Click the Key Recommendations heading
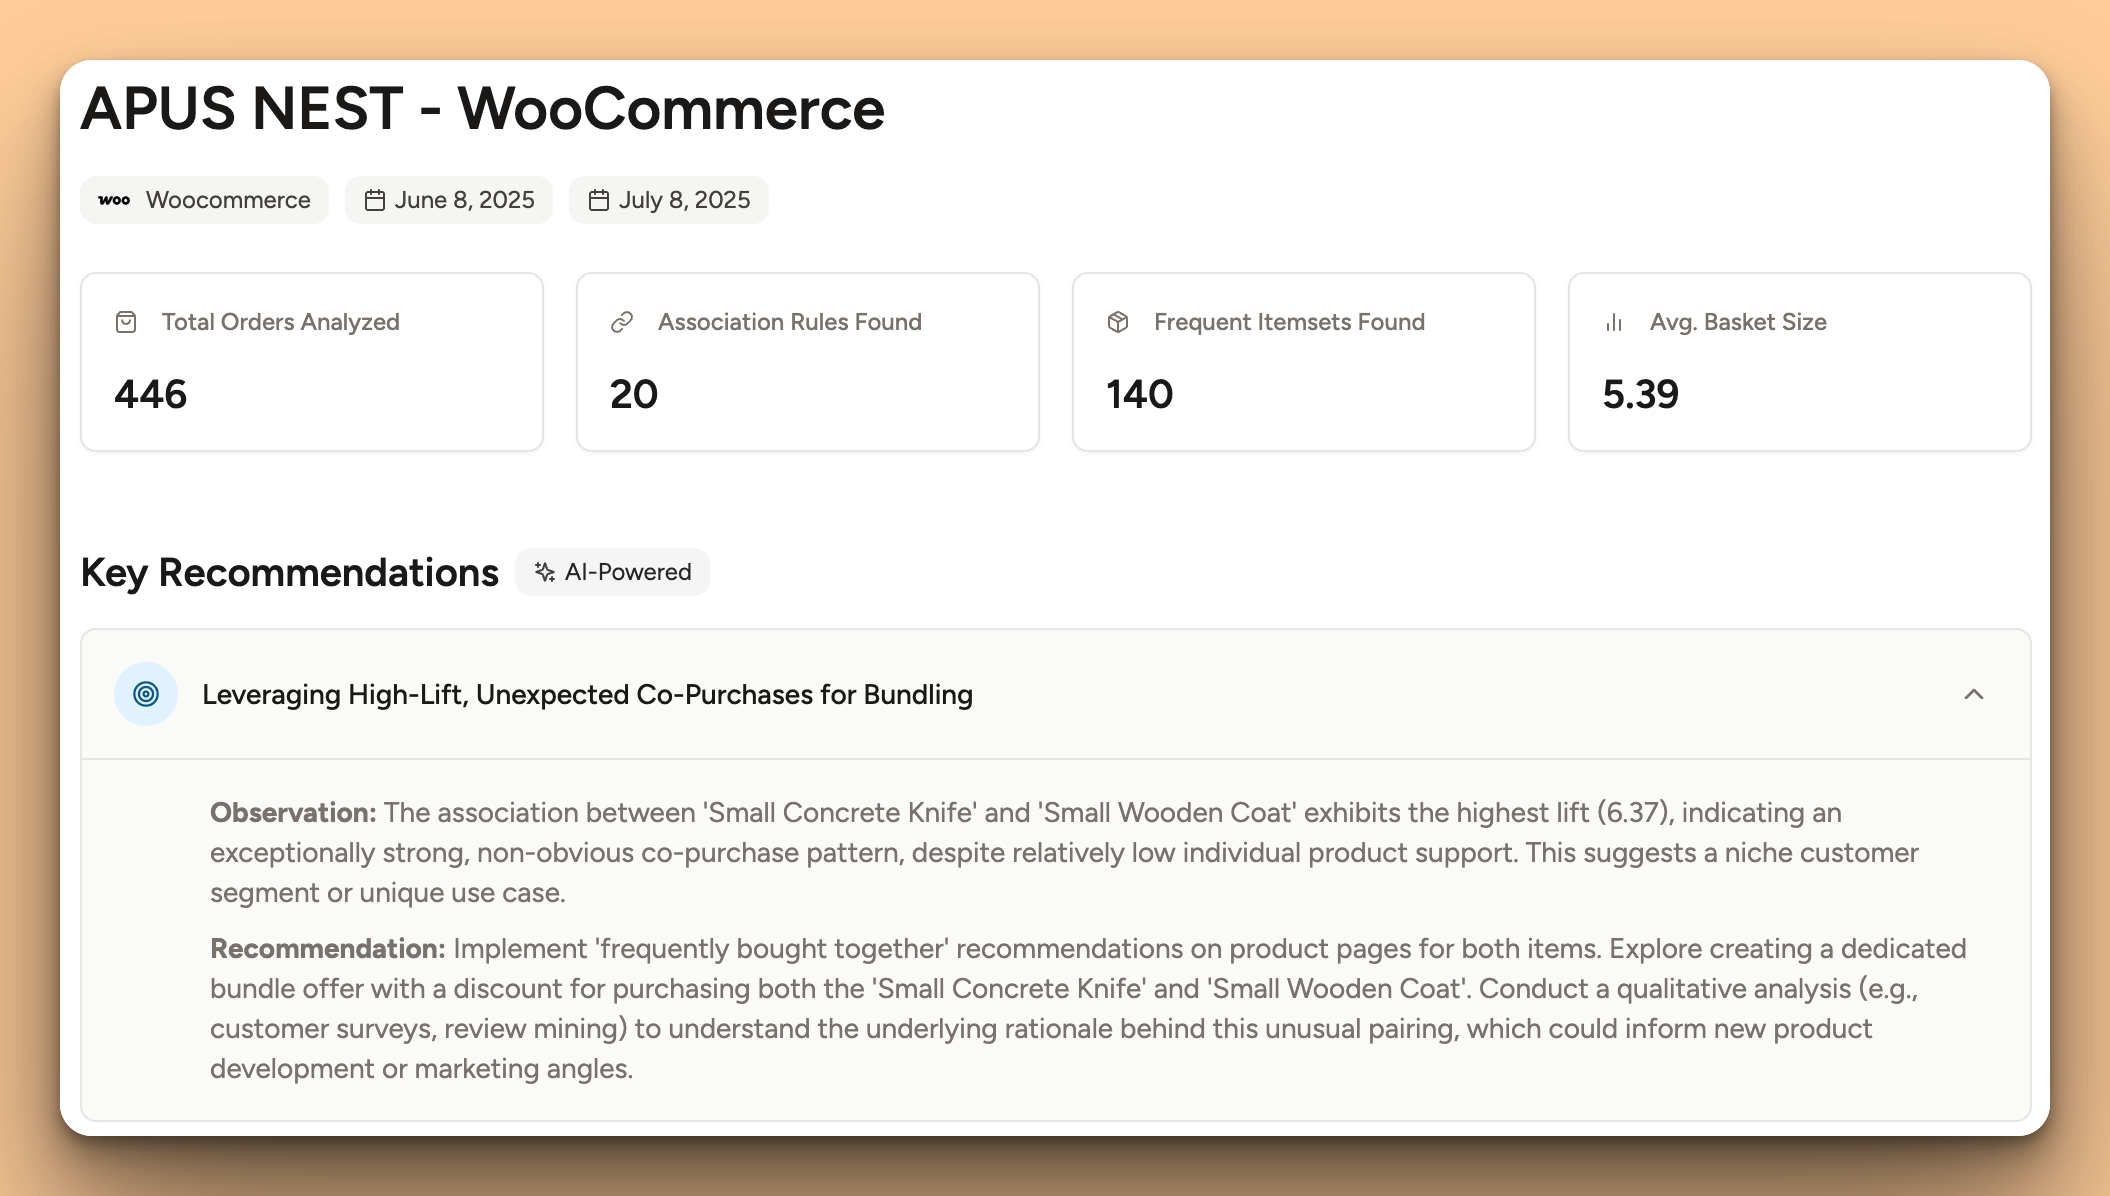This screenshot has width=2110, height=1196. [290, 572]
